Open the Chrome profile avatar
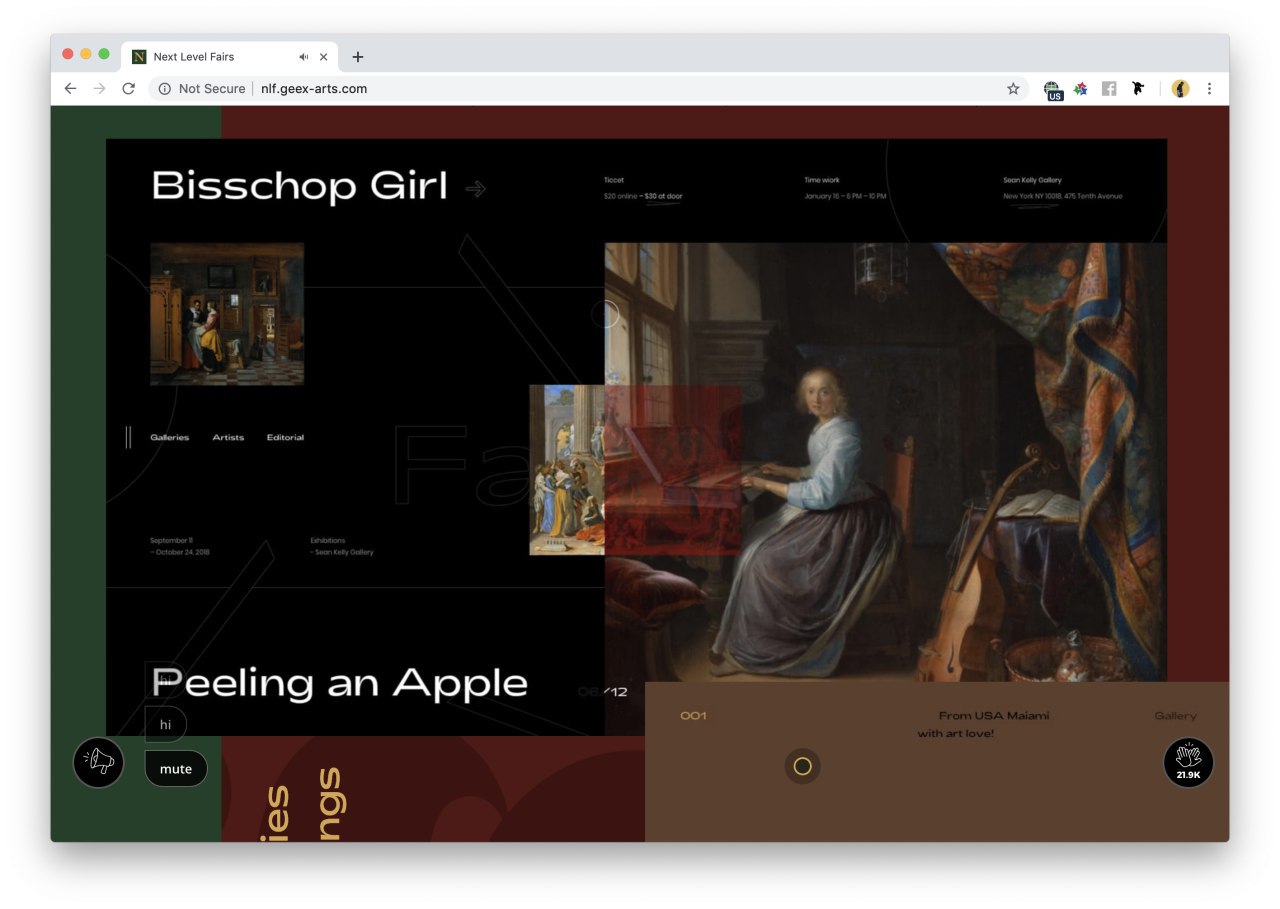 1180,89
